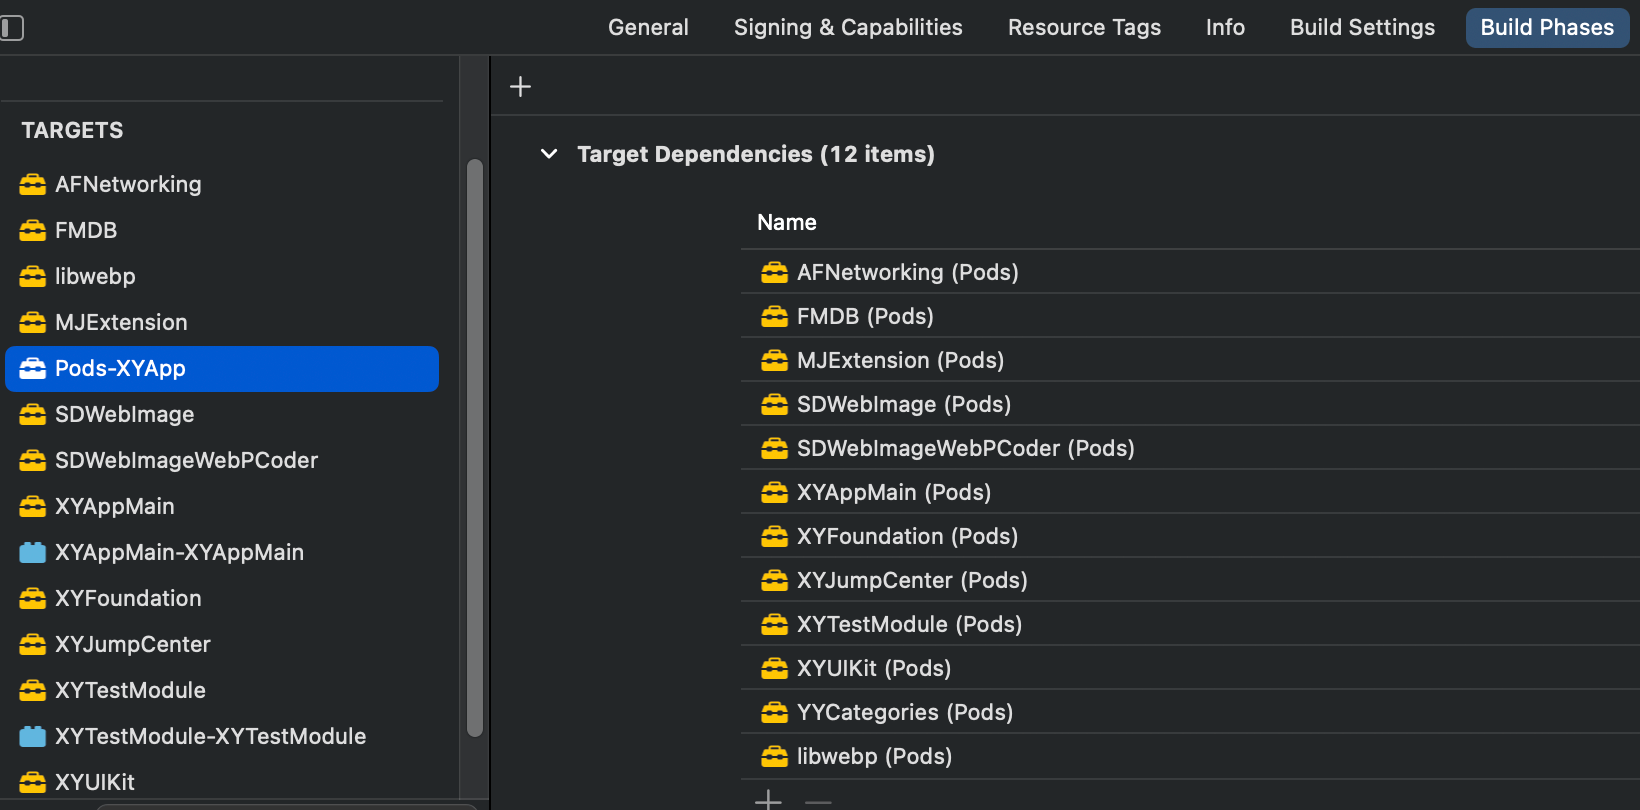Select the YYCategories (Pods) dependency row

click(x=904, y=713)
